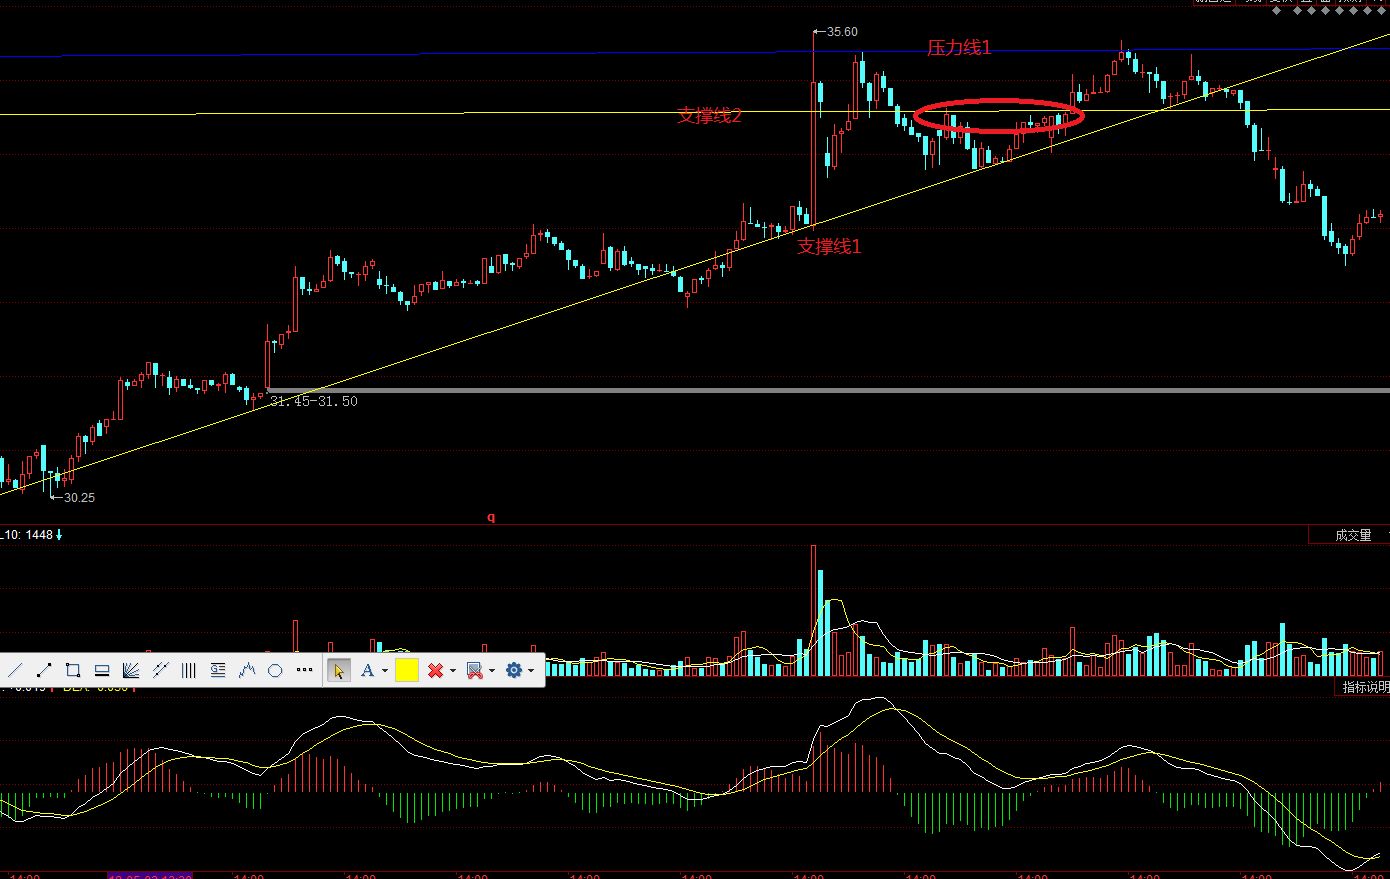Screen dimensions: 1390x879
Task: Select the horizontal price band tool
Action: pos(101,670)
